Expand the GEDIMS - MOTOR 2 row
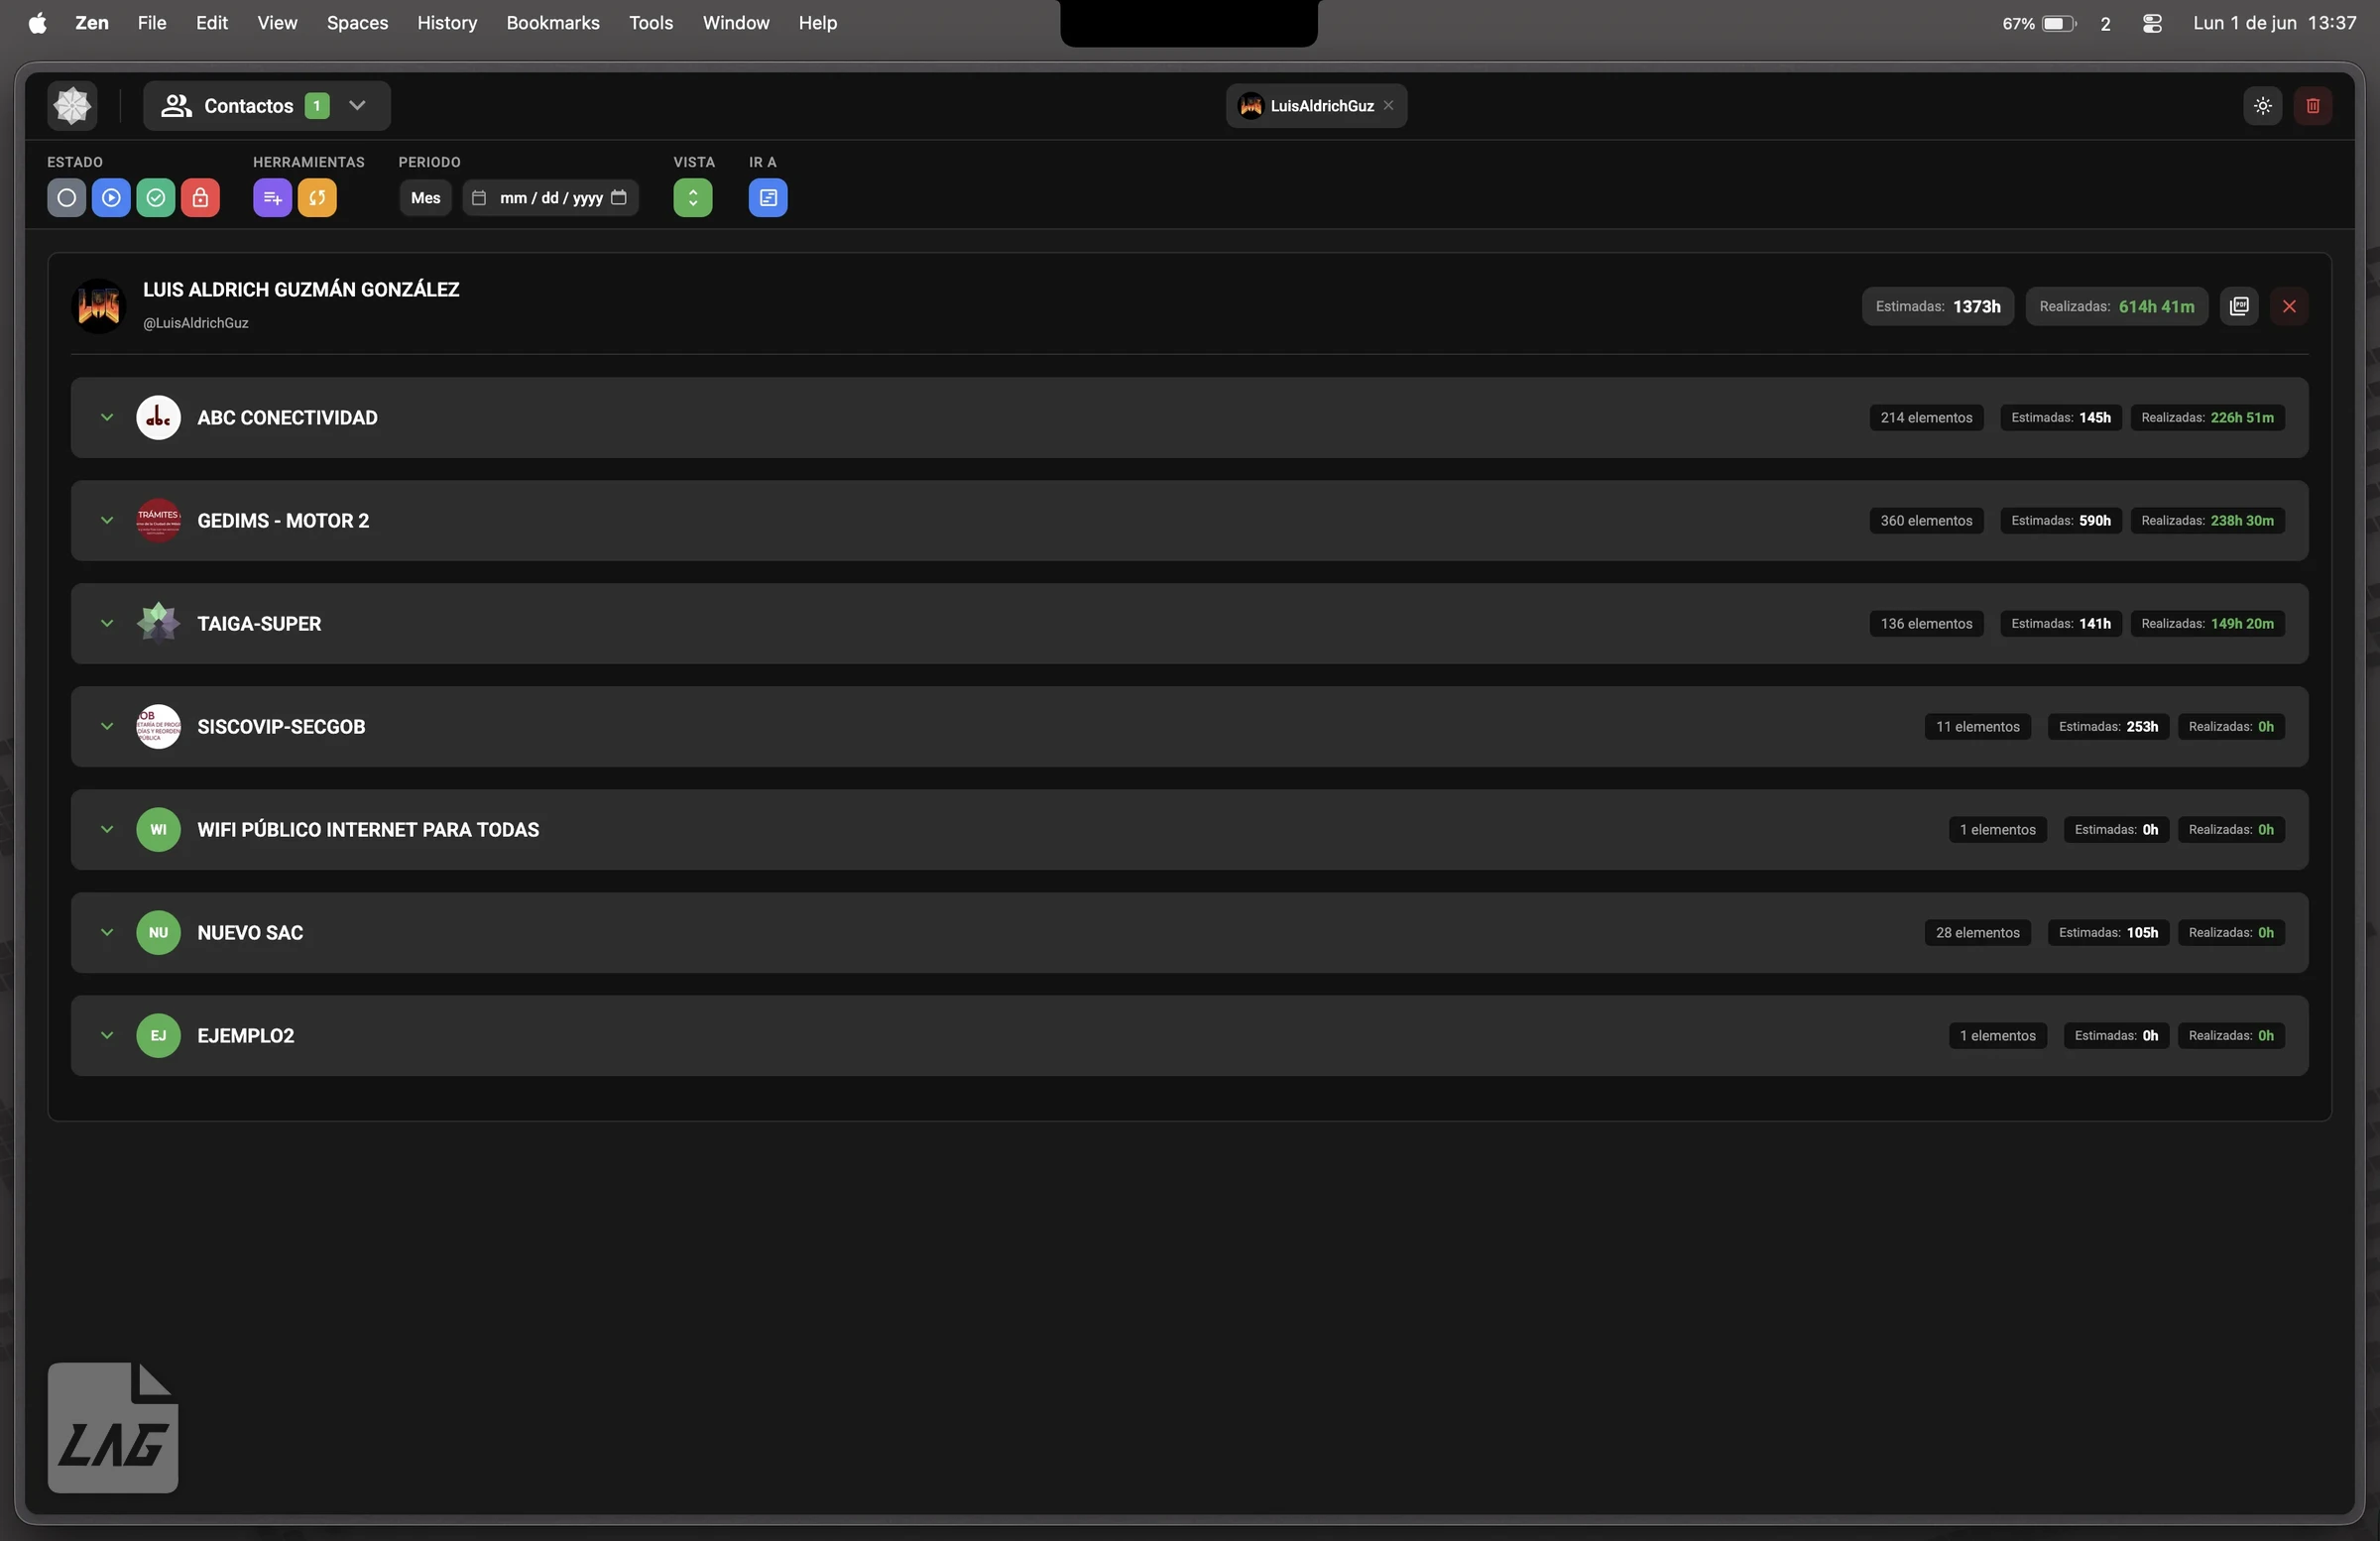This screenshot has width=2380, height=1541. 107,520
